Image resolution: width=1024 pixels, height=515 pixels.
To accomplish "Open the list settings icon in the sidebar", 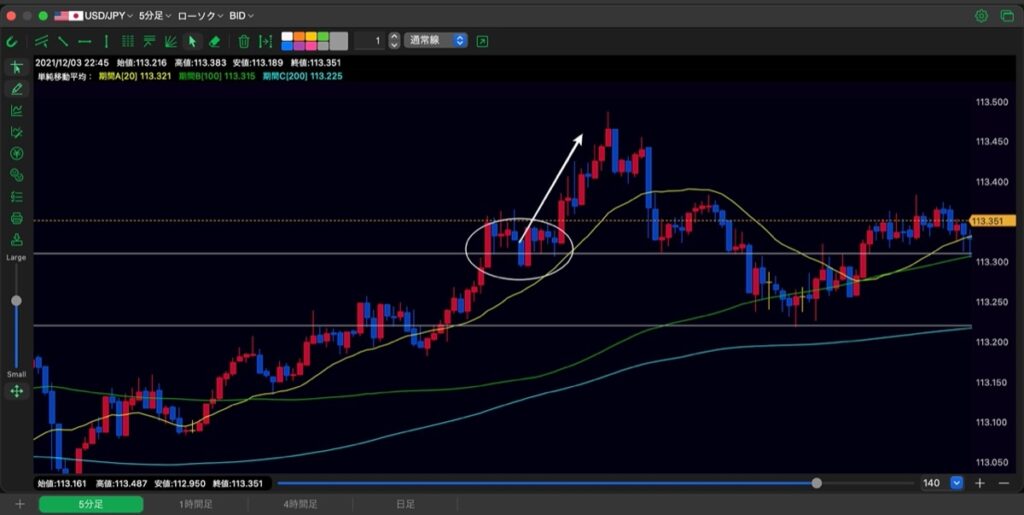I will tap(16, 196).
